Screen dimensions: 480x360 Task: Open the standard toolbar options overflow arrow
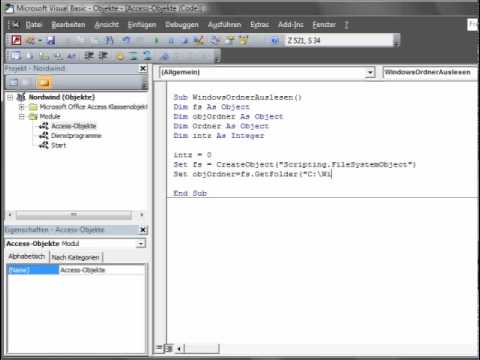point(396,41)
